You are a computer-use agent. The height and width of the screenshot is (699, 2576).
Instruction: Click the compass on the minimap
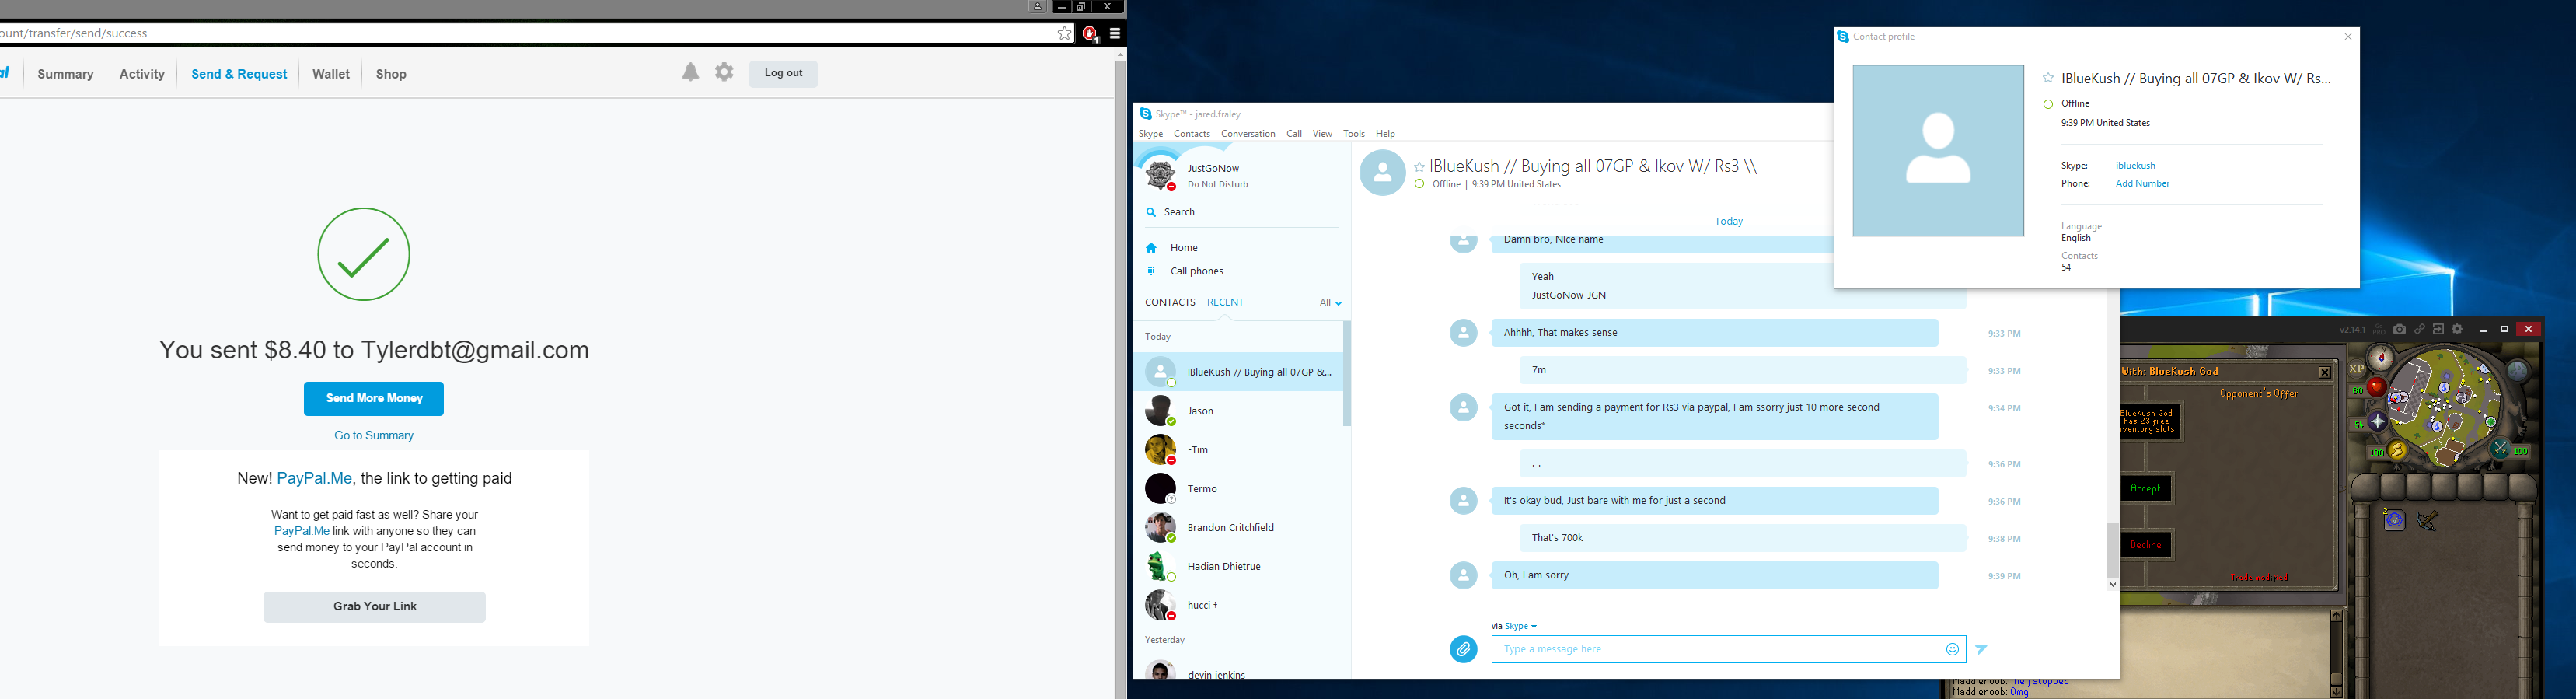(2381, 358)
